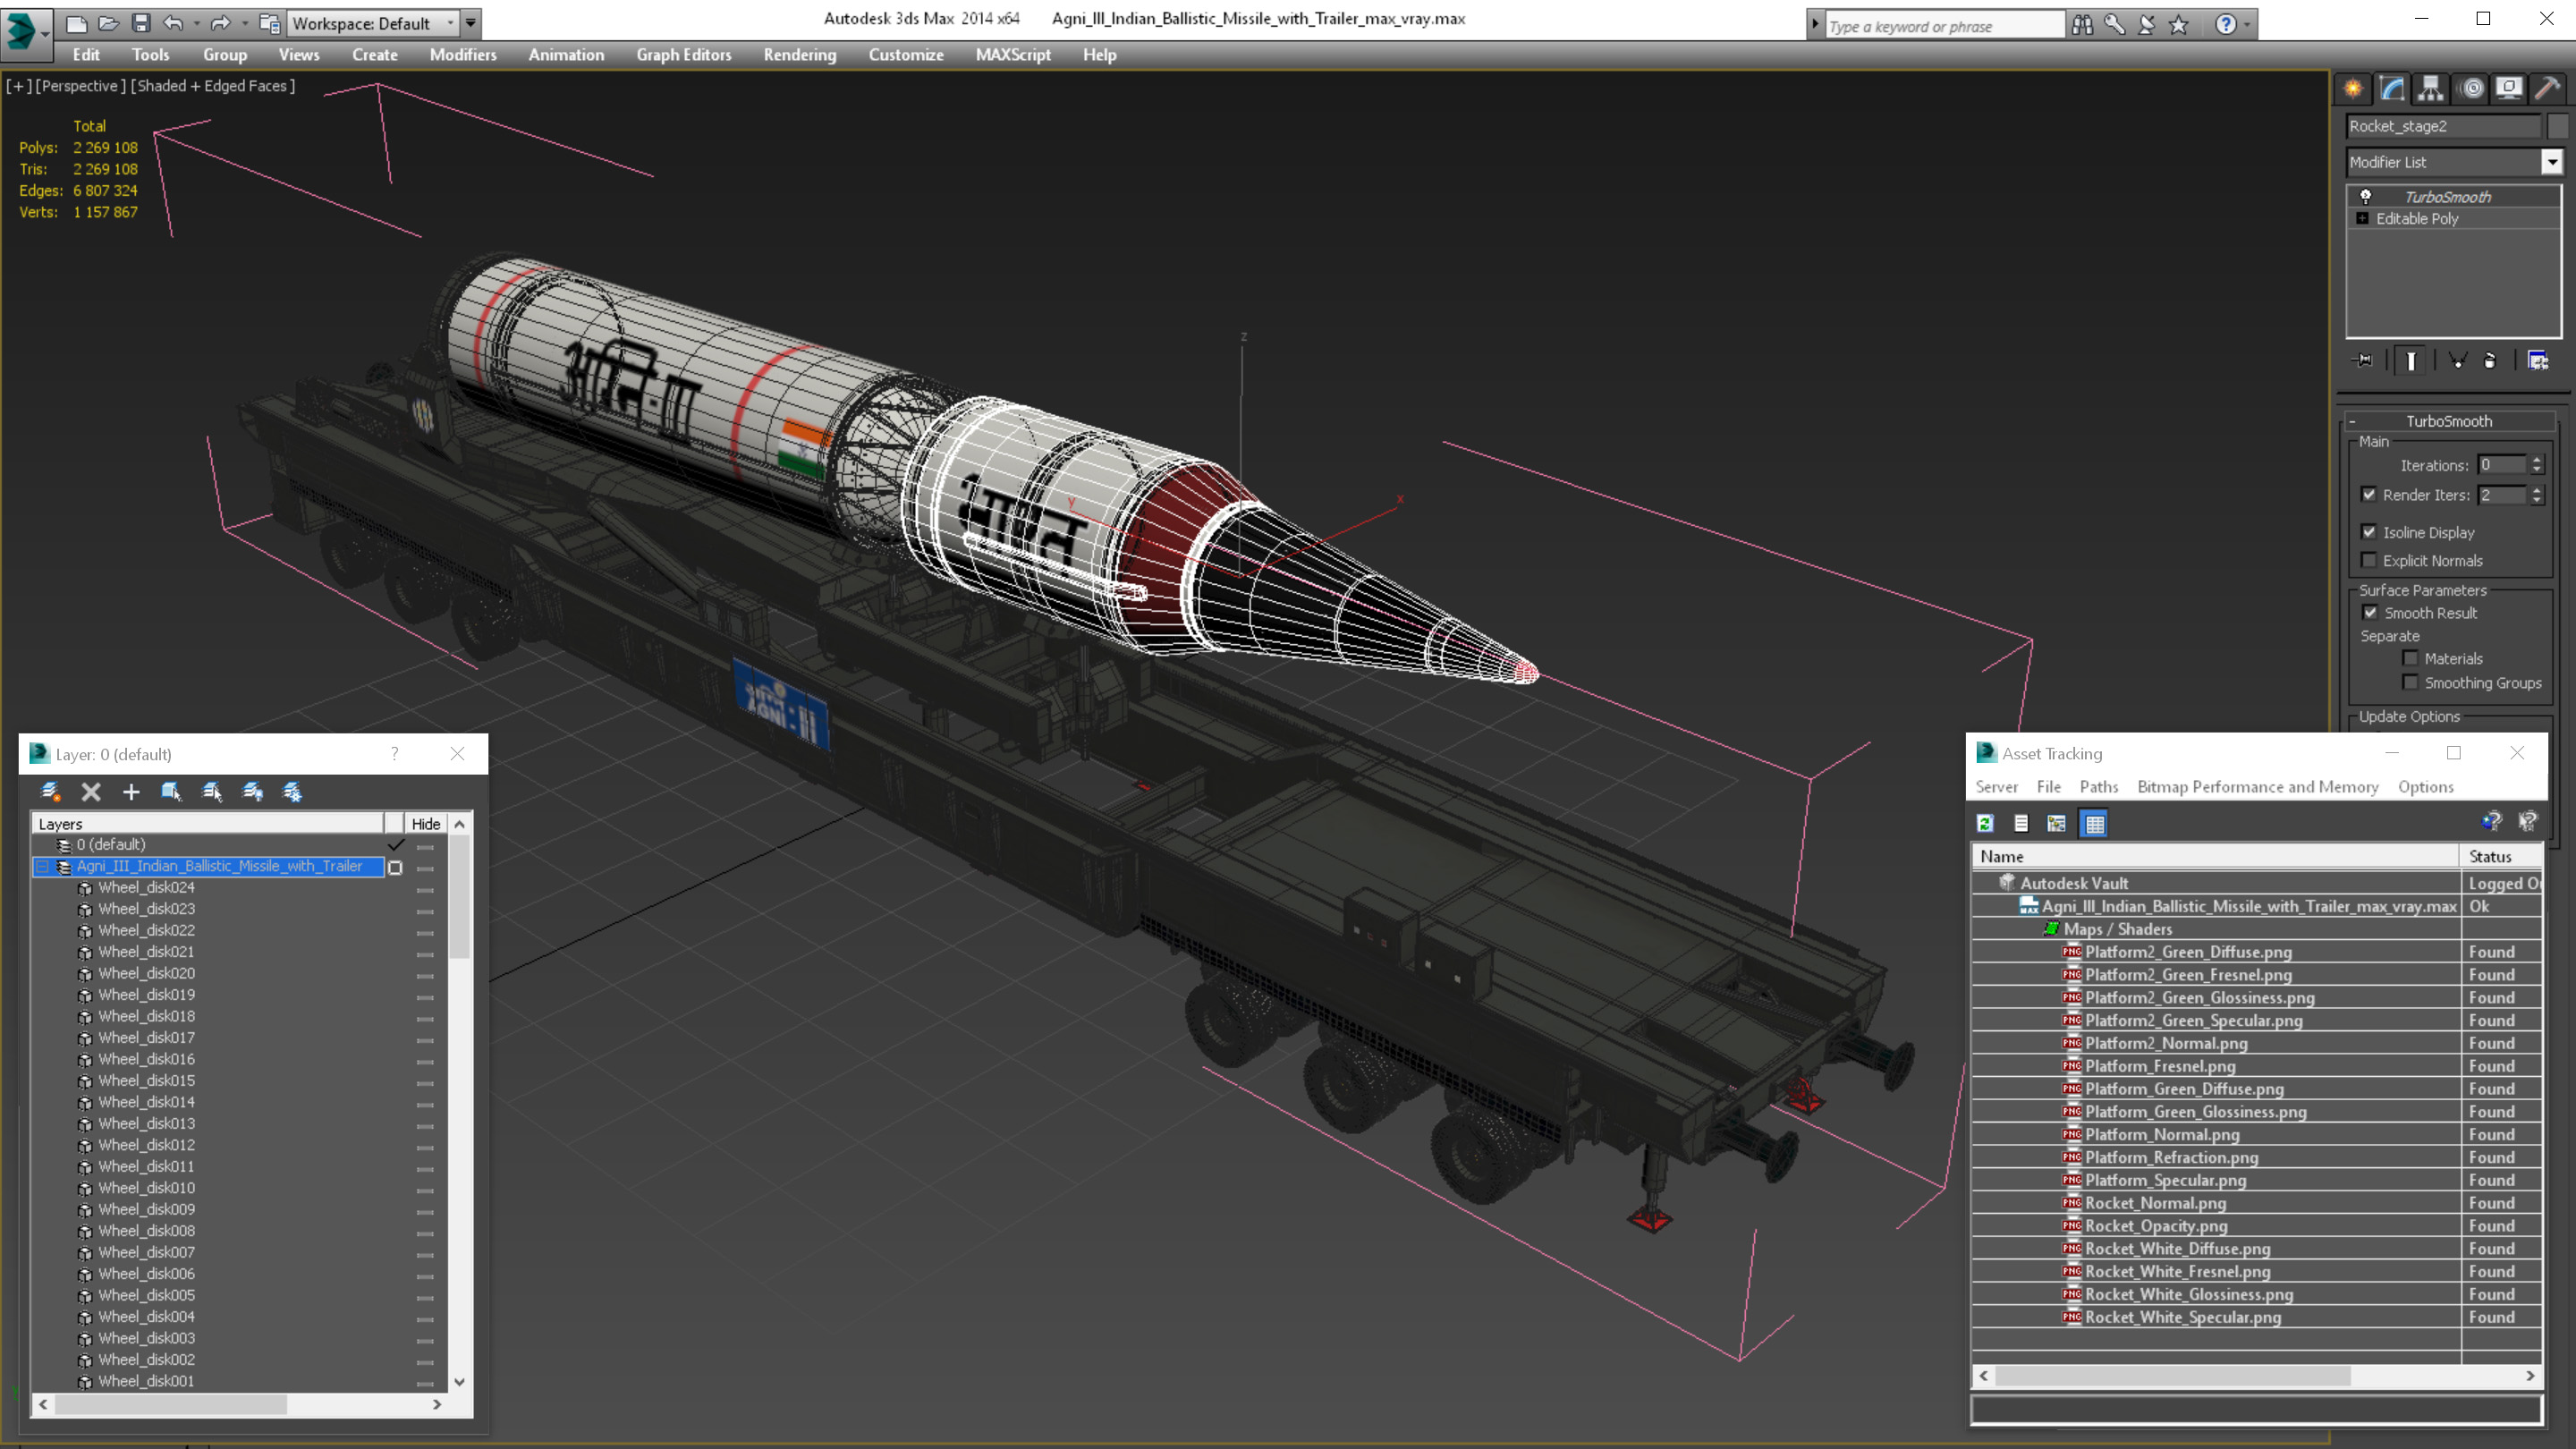Open the Rendering menu
Image resolution: width=2576 pixels, height=1449 pixels.
point(800,55)
